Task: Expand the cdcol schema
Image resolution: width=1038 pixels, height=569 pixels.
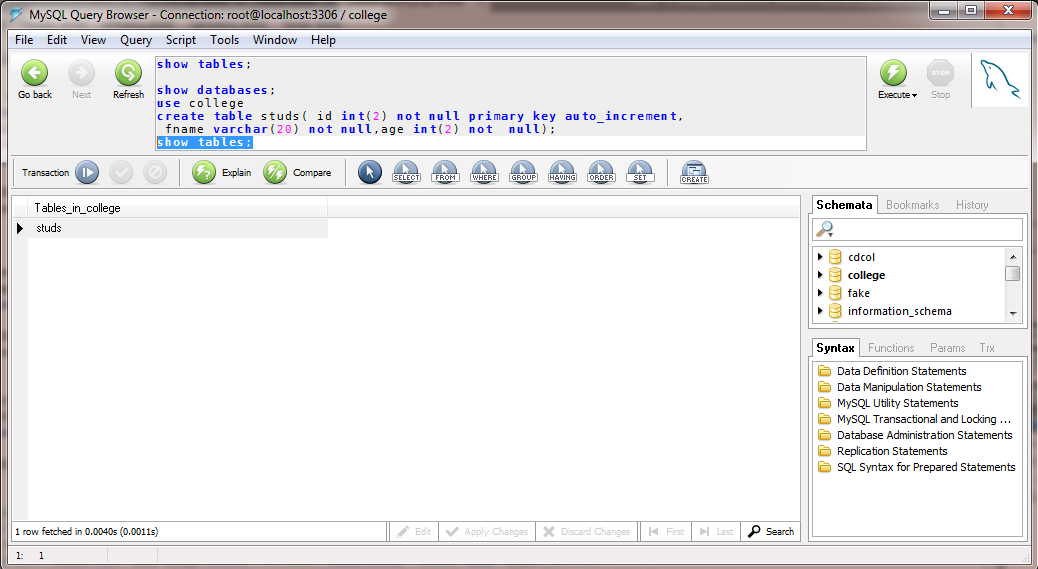Action: coord(820,257)
